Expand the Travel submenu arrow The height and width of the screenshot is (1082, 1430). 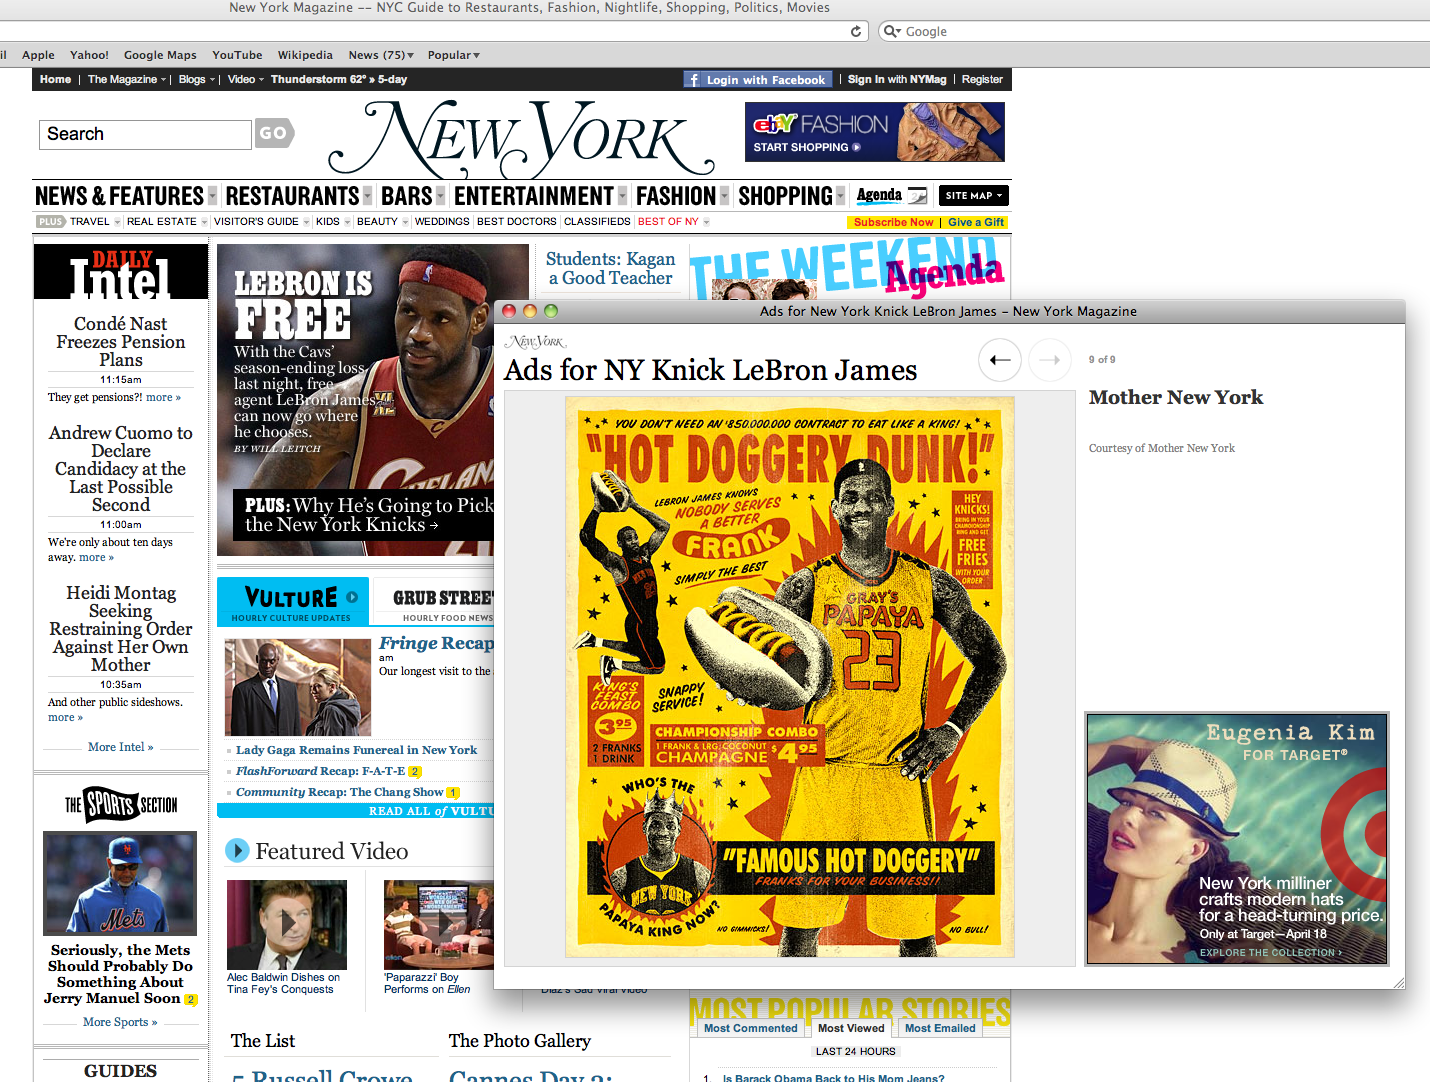click(x=117, y=222)
